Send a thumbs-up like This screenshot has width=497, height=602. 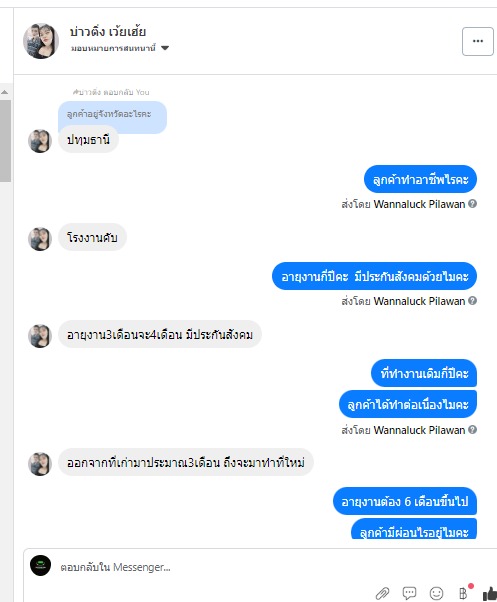click(x=490, y=593)
